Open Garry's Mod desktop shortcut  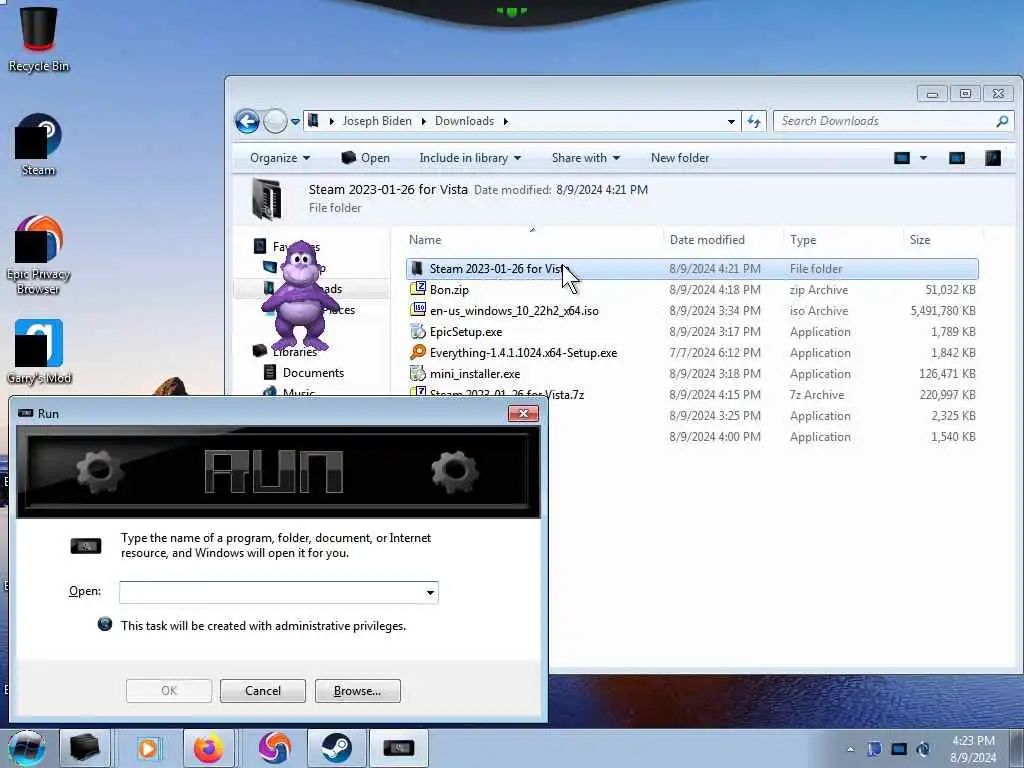coord(39,351)
